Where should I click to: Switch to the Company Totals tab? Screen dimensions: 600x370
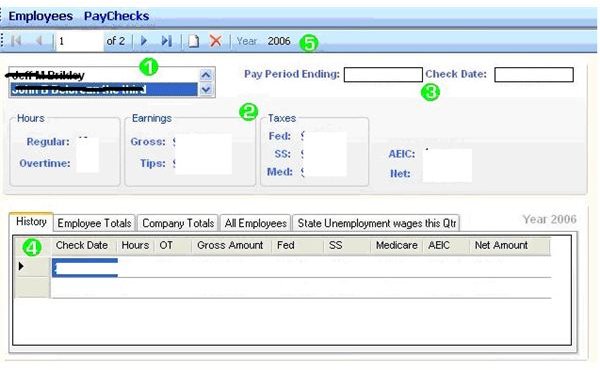pyautogui.click(x=178, y=223)
